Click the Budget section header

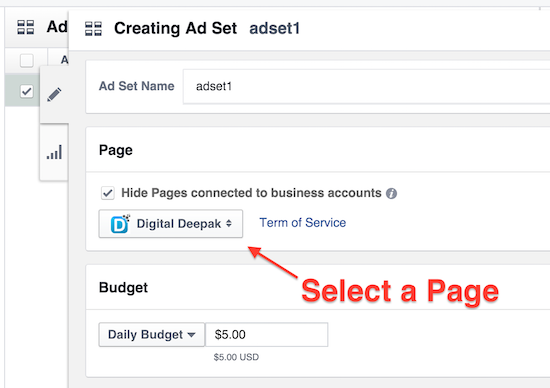pos(123,288)
